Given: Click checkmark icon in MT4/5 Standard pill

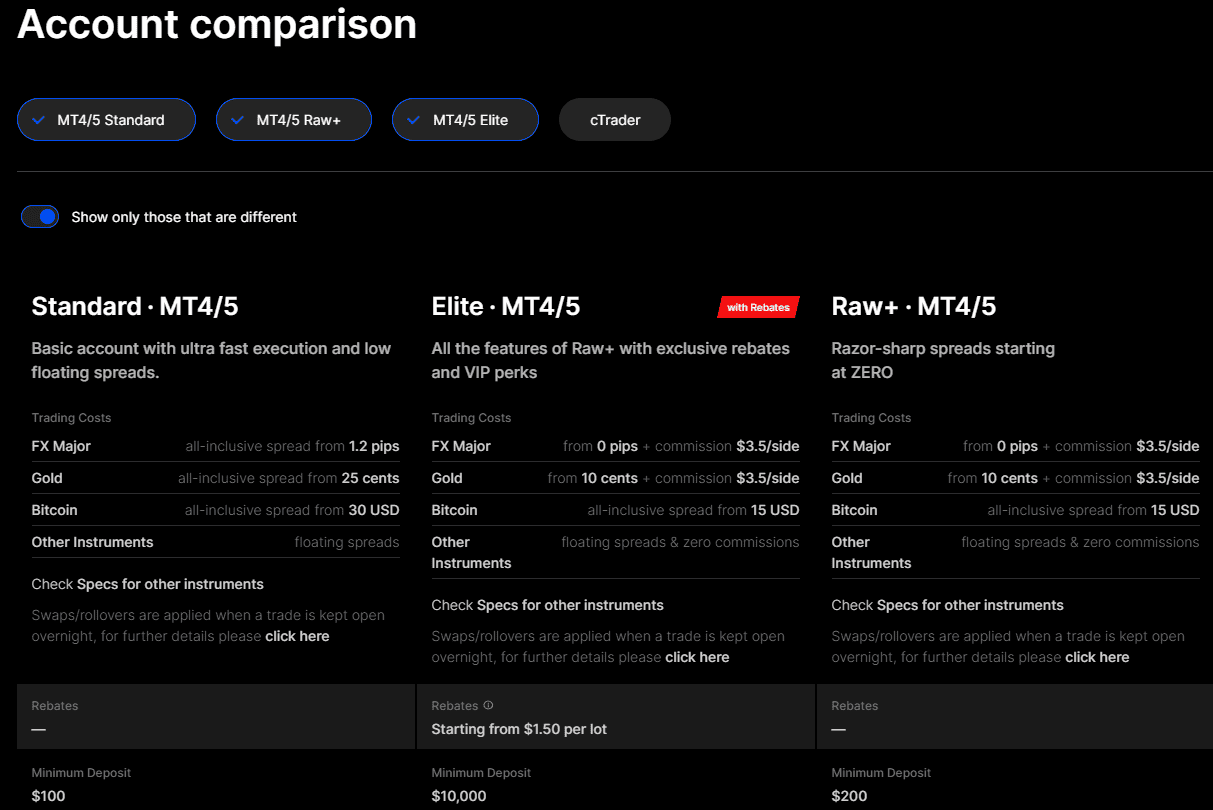Looking at the screenshot, I should click(x=38, y=119).
